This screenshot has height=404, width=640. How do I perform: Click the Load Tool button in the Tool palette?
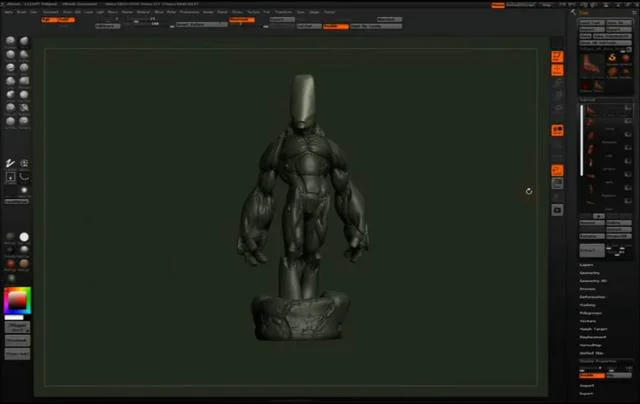(592, 22)
